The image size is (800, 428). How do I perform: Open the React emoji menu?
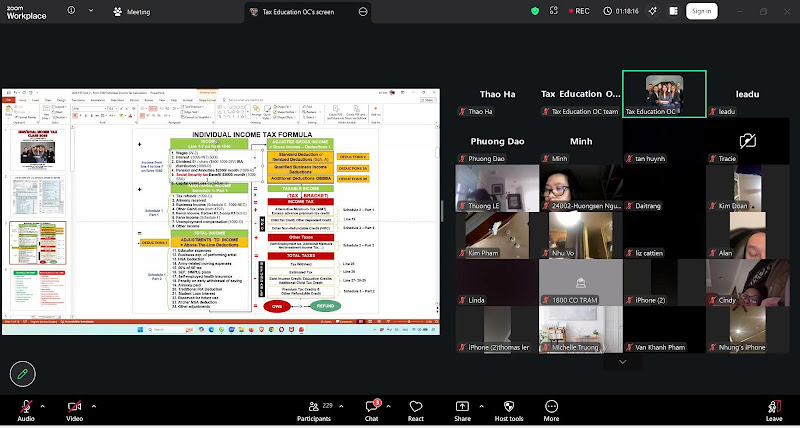click(x=416, y=411)
